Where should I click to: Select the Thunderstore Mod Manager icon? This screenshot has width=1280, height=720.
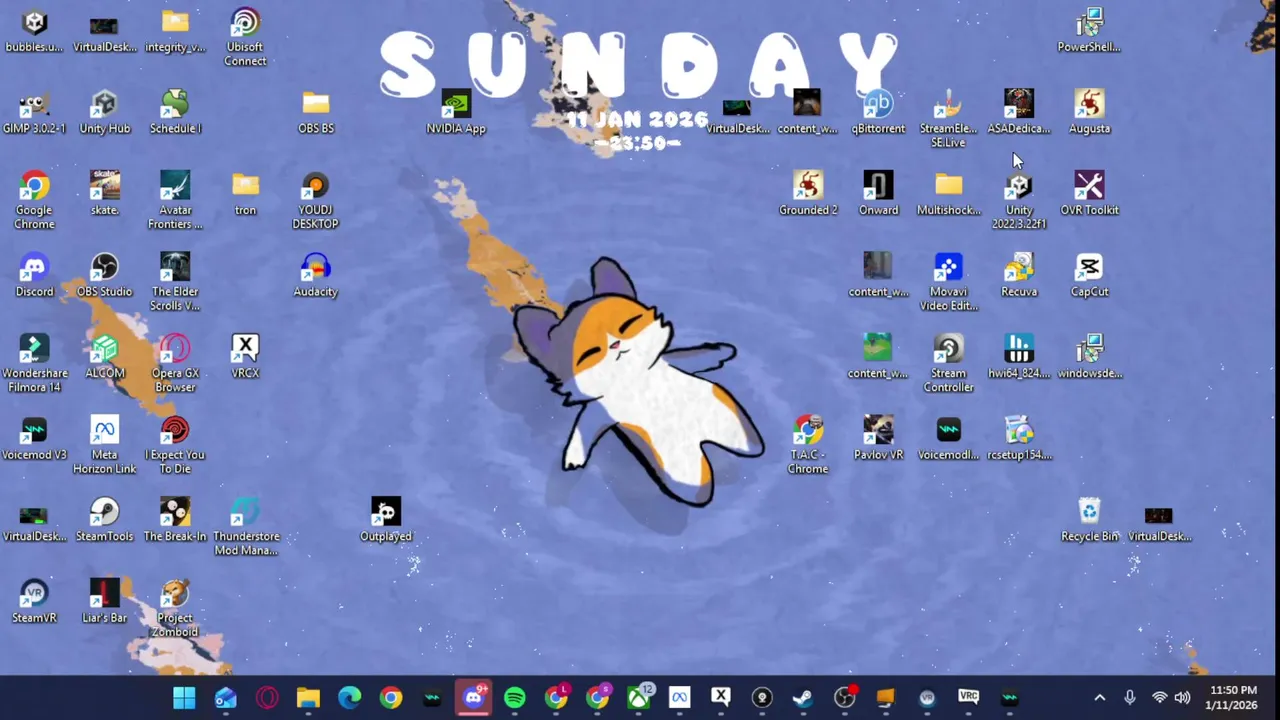pos(245,527)
